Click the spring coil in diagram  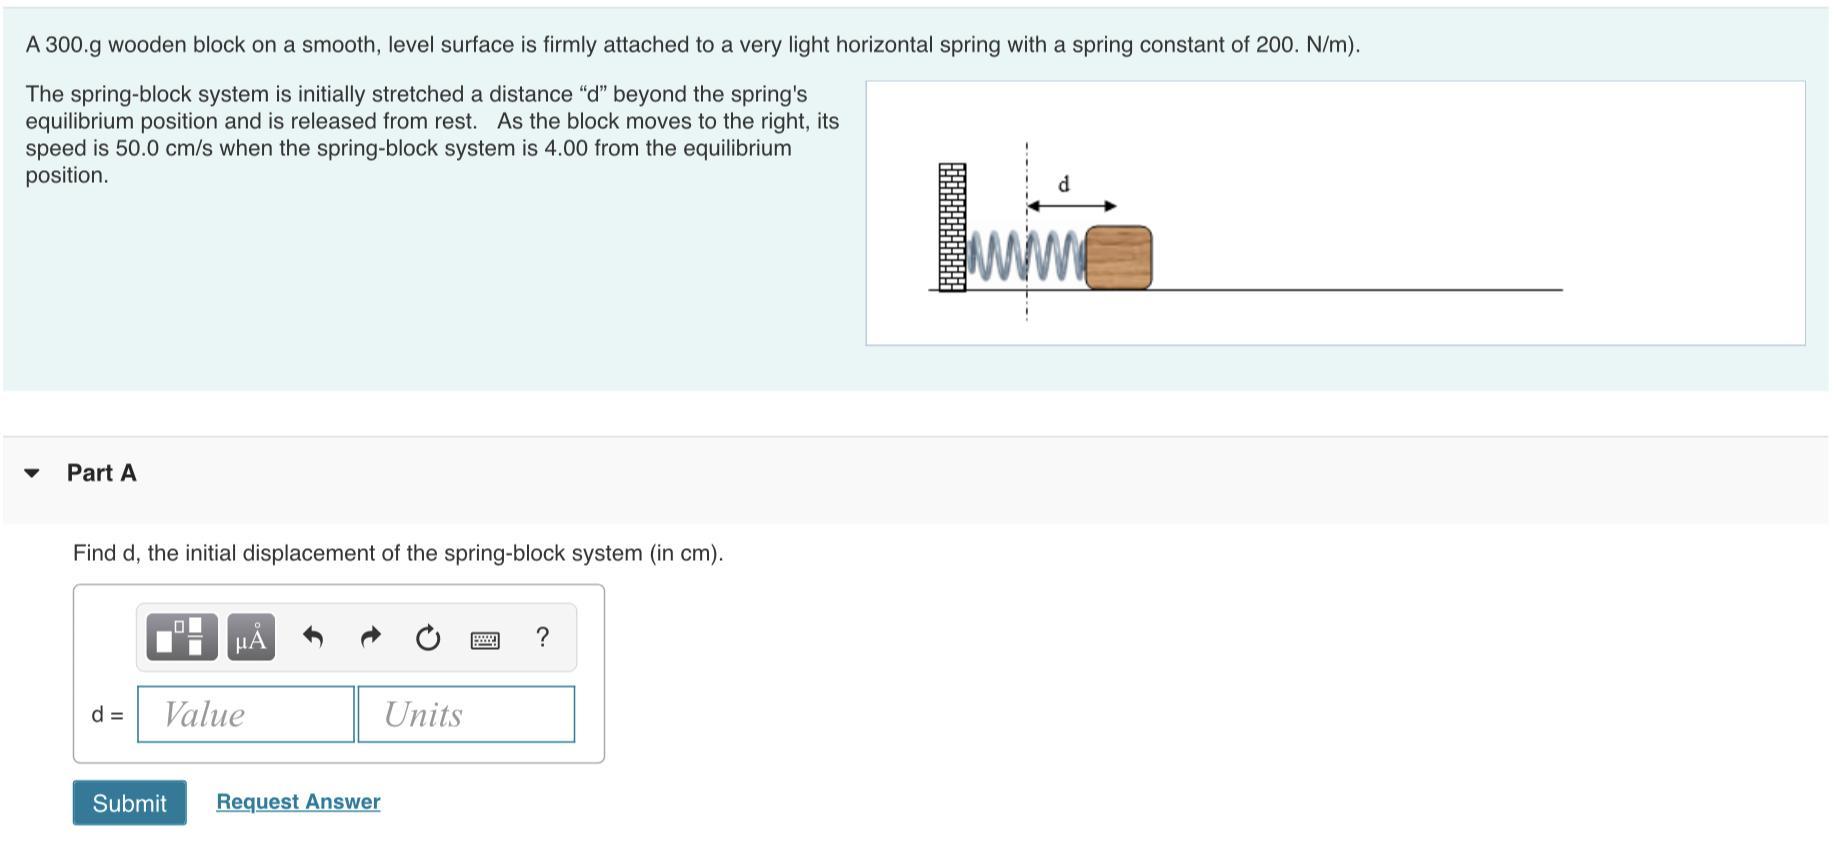[x=1026, y=255]
